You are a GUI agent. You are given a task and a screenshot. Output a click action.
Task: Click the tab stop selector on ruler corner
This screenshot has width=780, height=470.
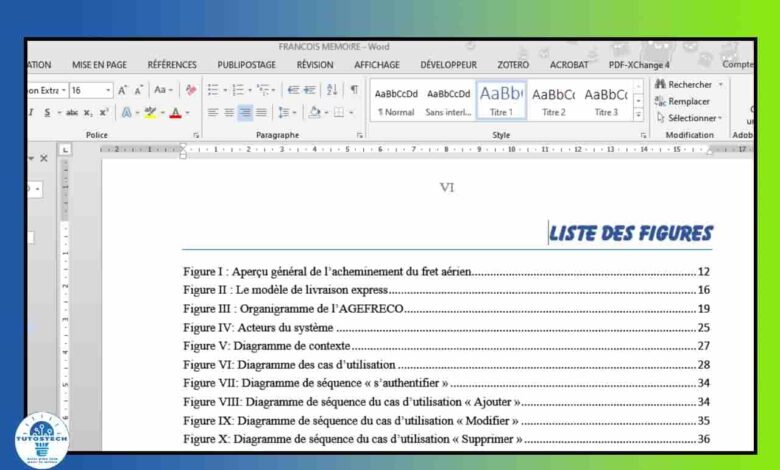[x=65, y=150]
